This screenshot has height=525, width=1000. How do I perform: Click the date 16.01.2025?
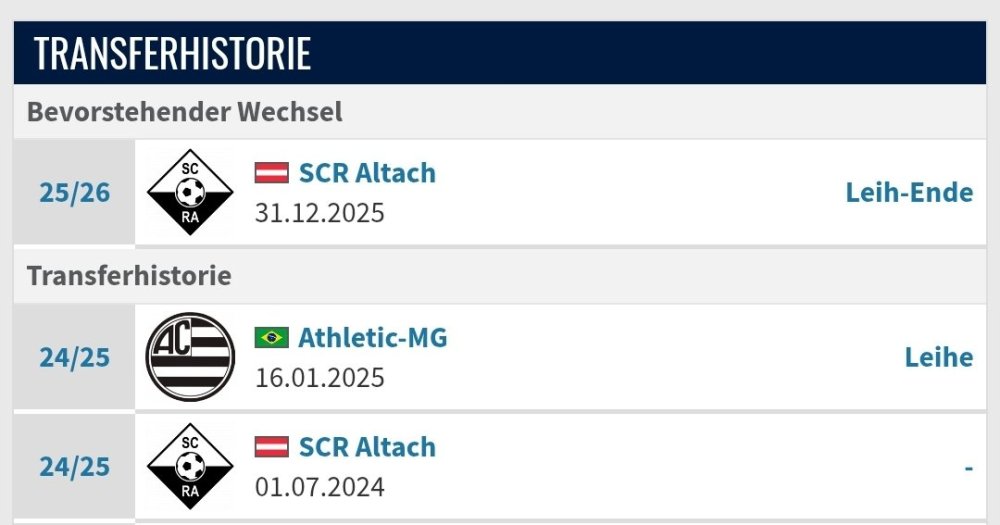coord(319,378)
